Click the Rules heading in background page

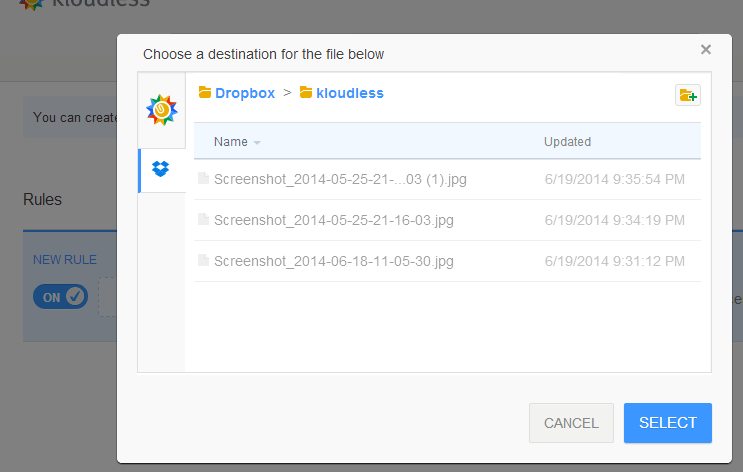click(x=43, y=200)
